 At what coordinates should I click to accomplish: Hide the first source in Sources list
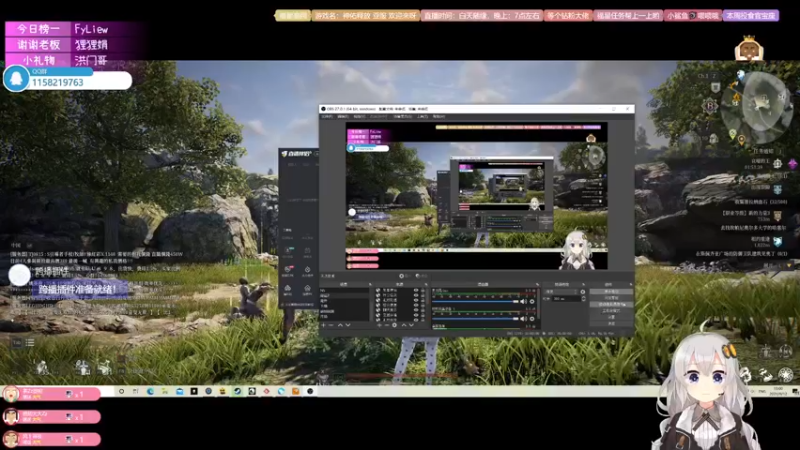point(416,290)
